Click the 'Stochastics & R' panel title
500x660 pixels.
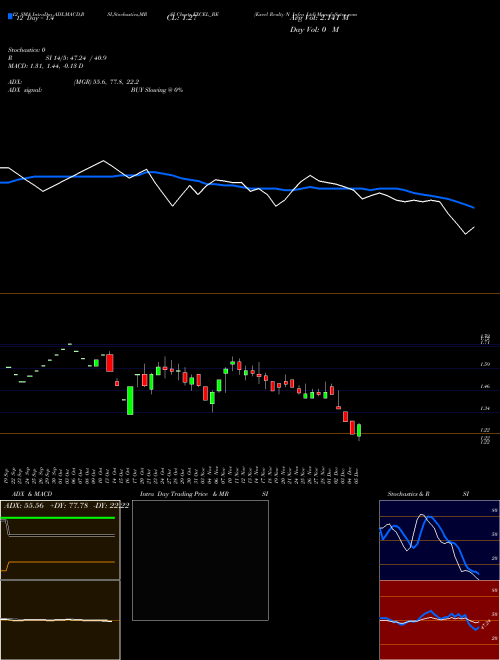408,494
